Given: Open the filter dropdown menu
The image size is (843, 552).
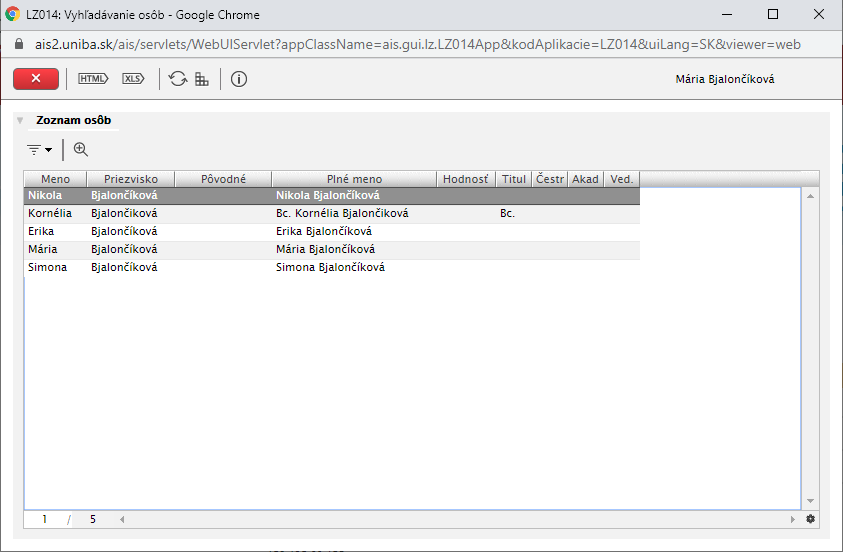Looking at the screenshot, I should (39, 149).
